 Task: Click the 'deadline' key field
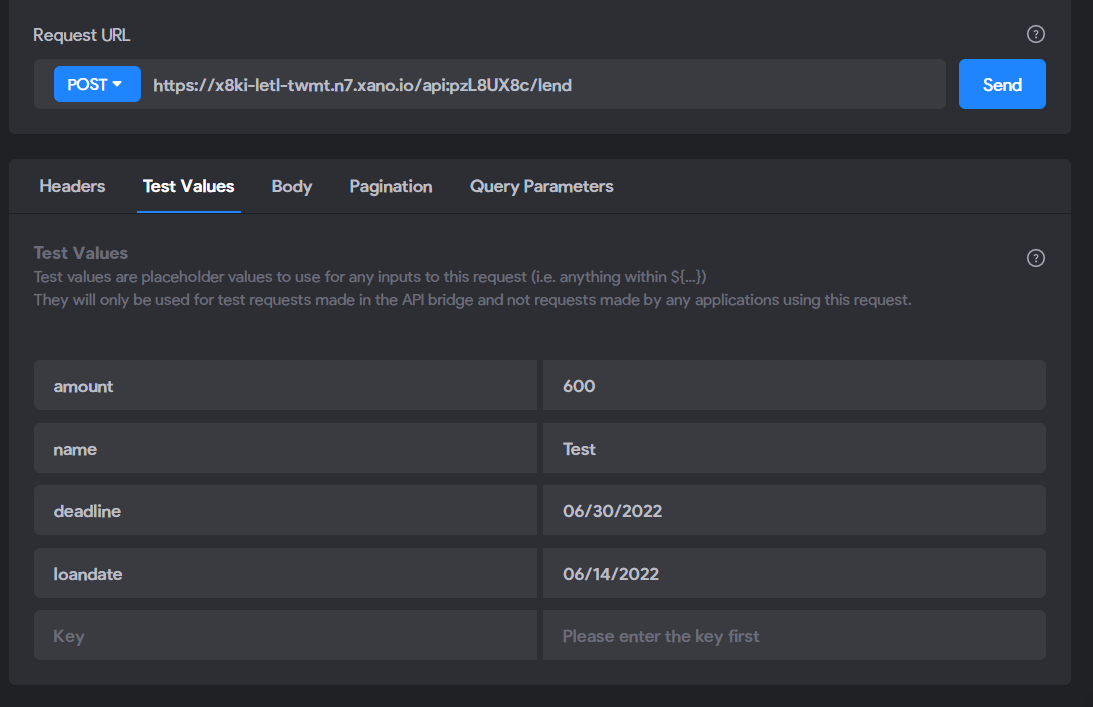point(285,510)
